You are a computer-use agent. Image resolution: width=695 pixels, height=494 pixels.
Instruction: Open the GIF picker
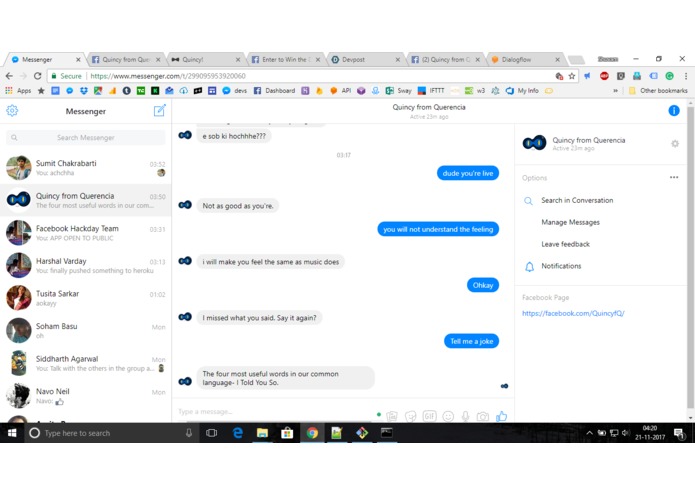click(x=429, y=416)
